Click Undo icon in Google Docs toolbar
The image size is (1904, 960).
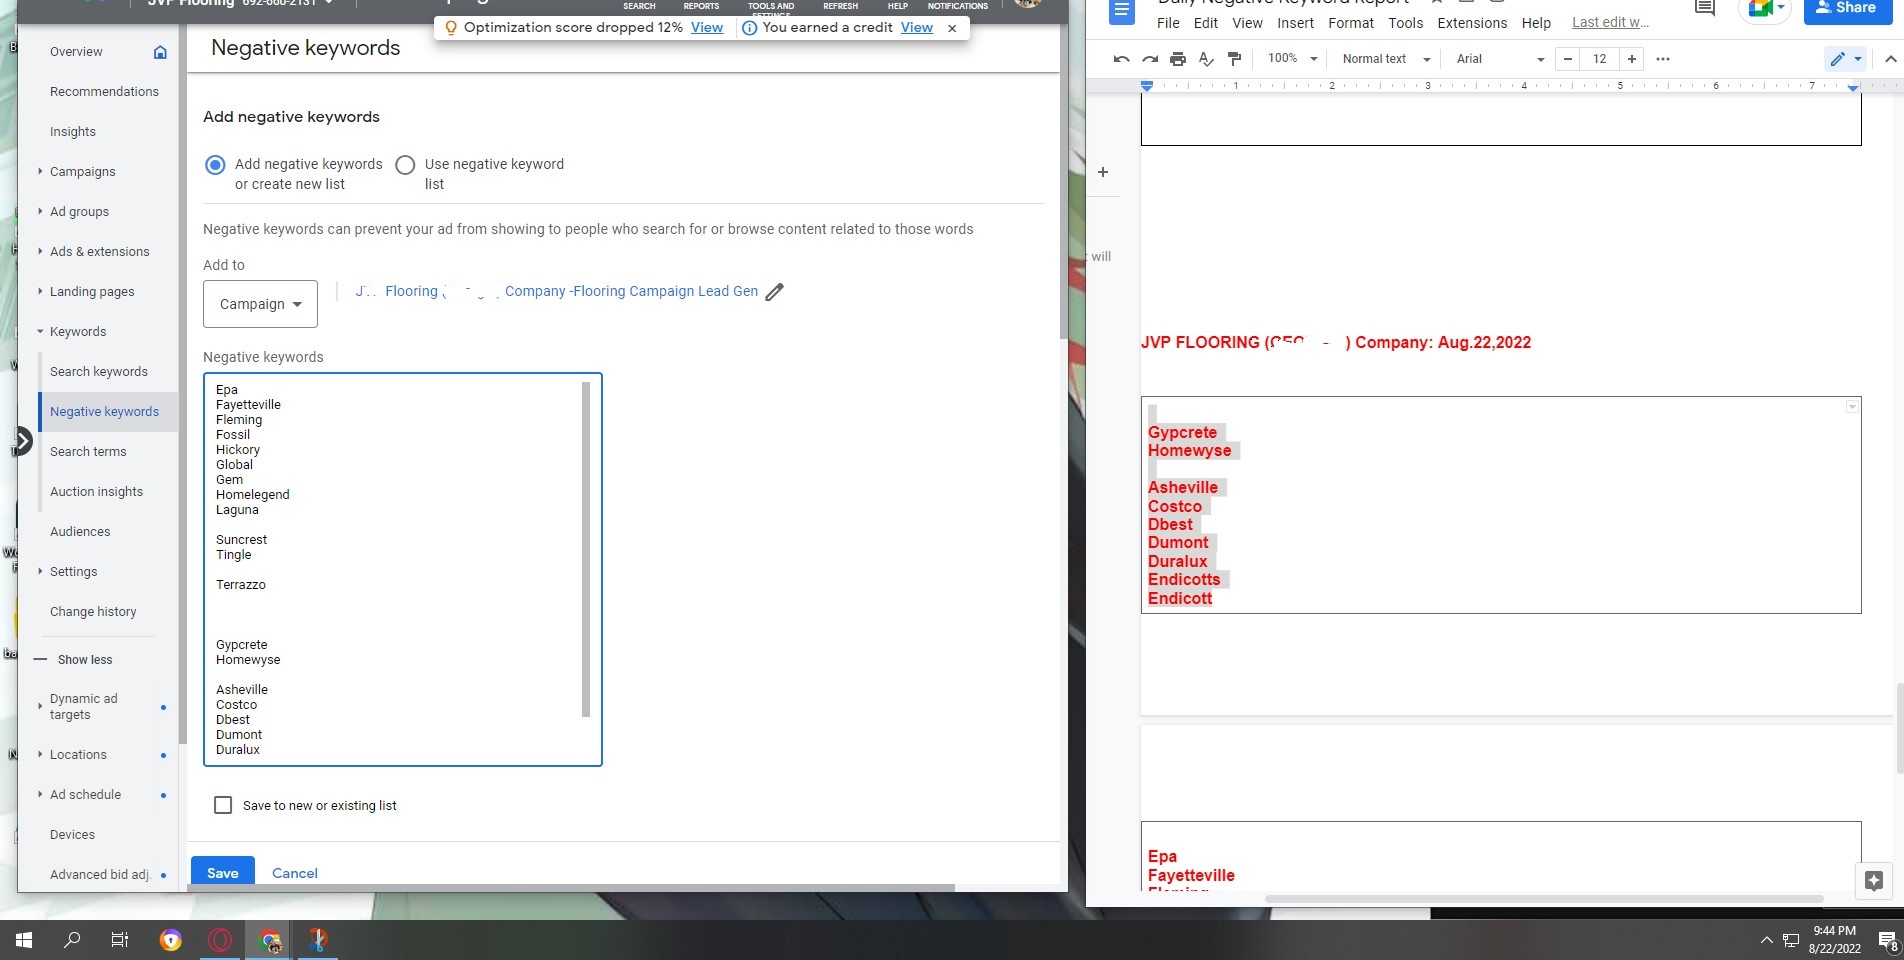point(1121,59)
